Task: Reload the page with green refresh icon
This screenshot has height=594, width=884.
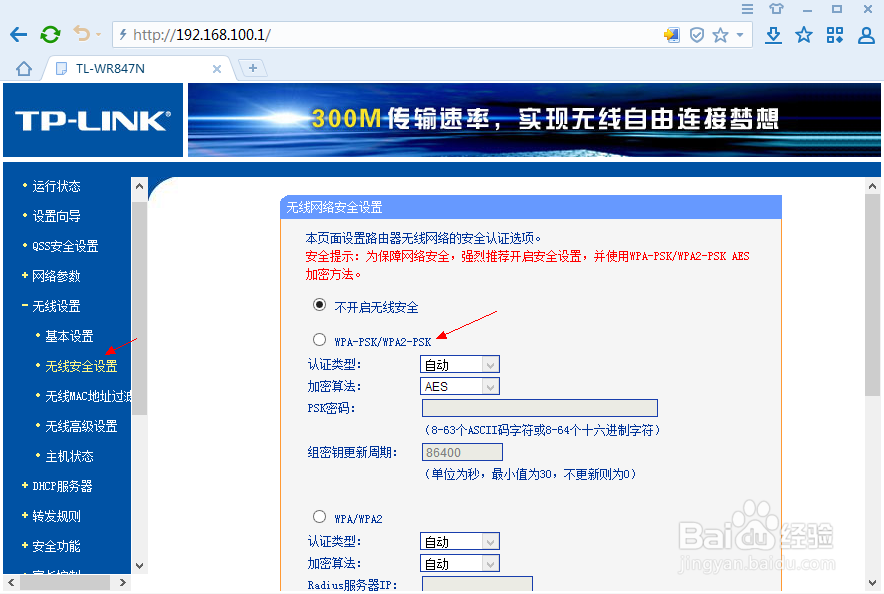Action: pos(50,35)
